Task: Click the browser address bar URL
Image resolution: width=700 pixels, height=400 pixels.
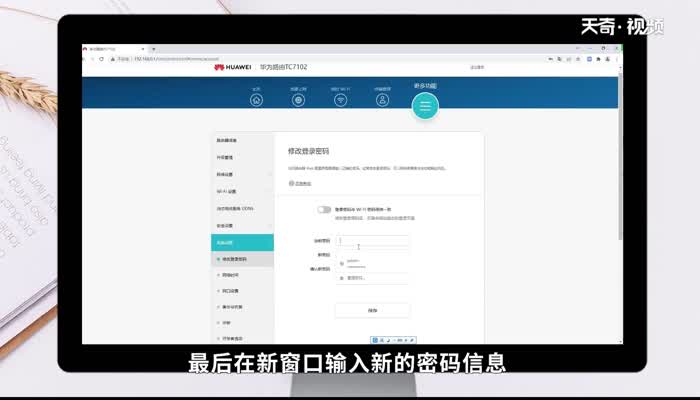Action: tap(176, 59)
